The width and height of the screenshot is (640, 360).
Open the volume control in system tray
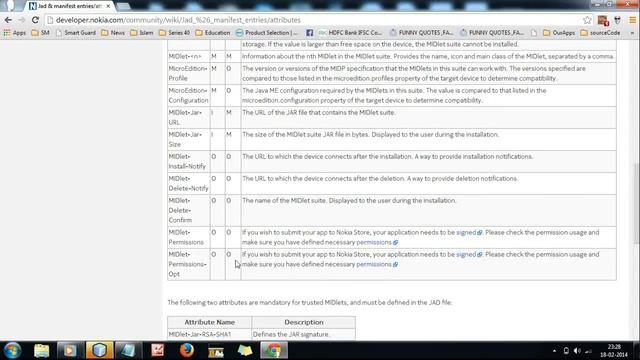tap(577, 351)
